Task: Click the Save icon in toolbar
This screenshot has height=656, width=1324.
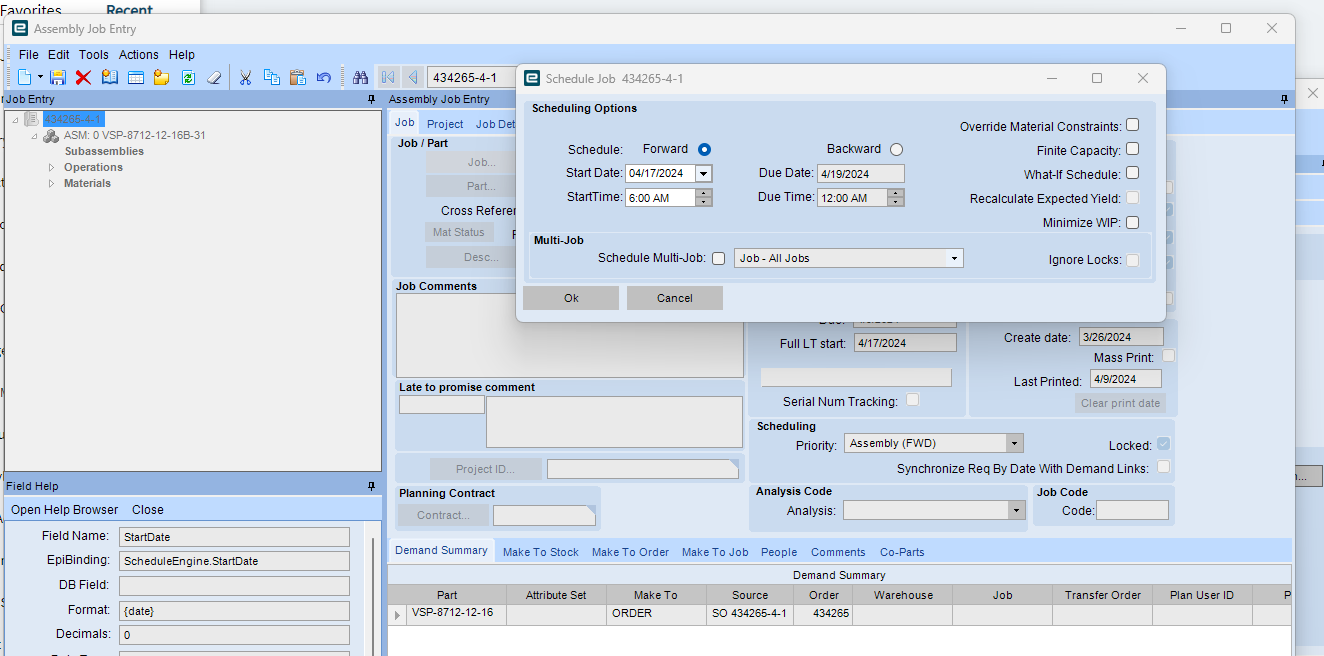Action: [x=57, y=78]
